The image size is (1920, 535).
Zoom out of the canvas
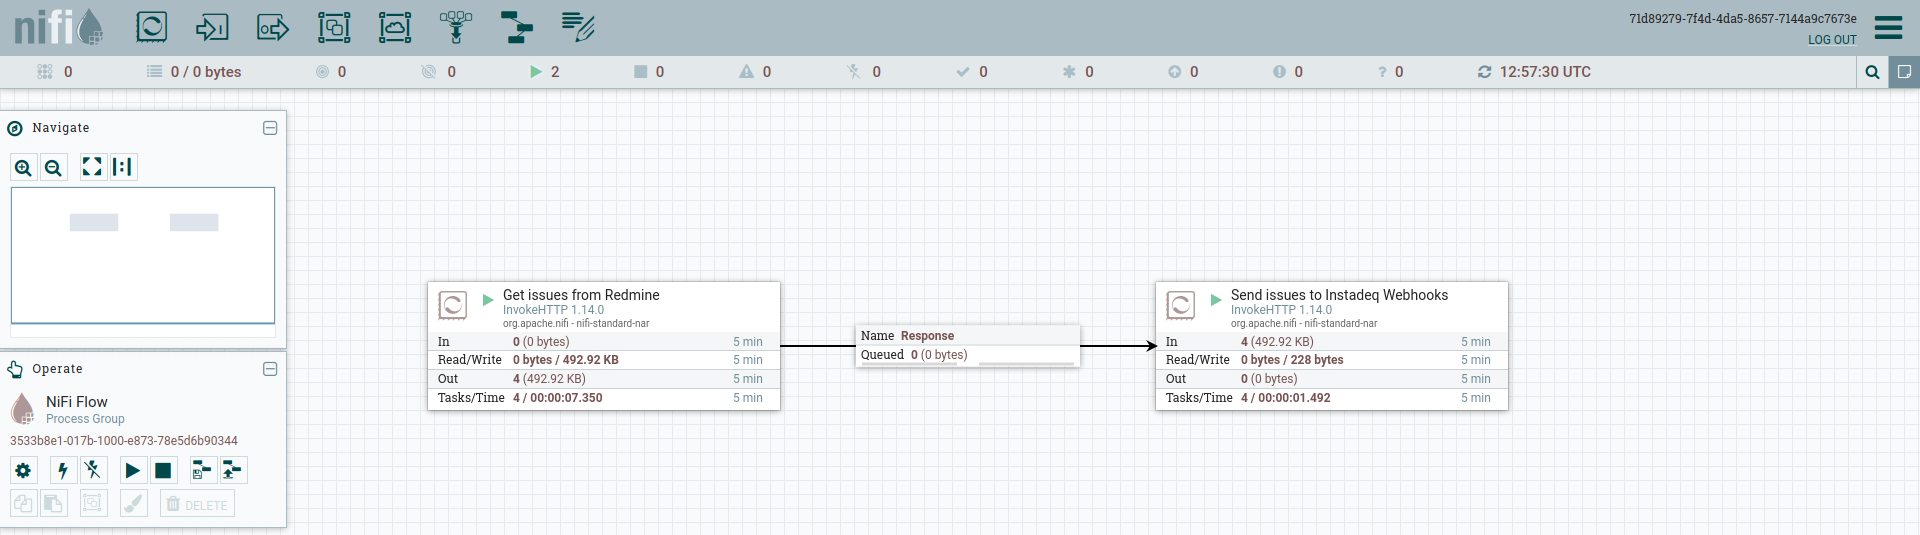(54, 167)
